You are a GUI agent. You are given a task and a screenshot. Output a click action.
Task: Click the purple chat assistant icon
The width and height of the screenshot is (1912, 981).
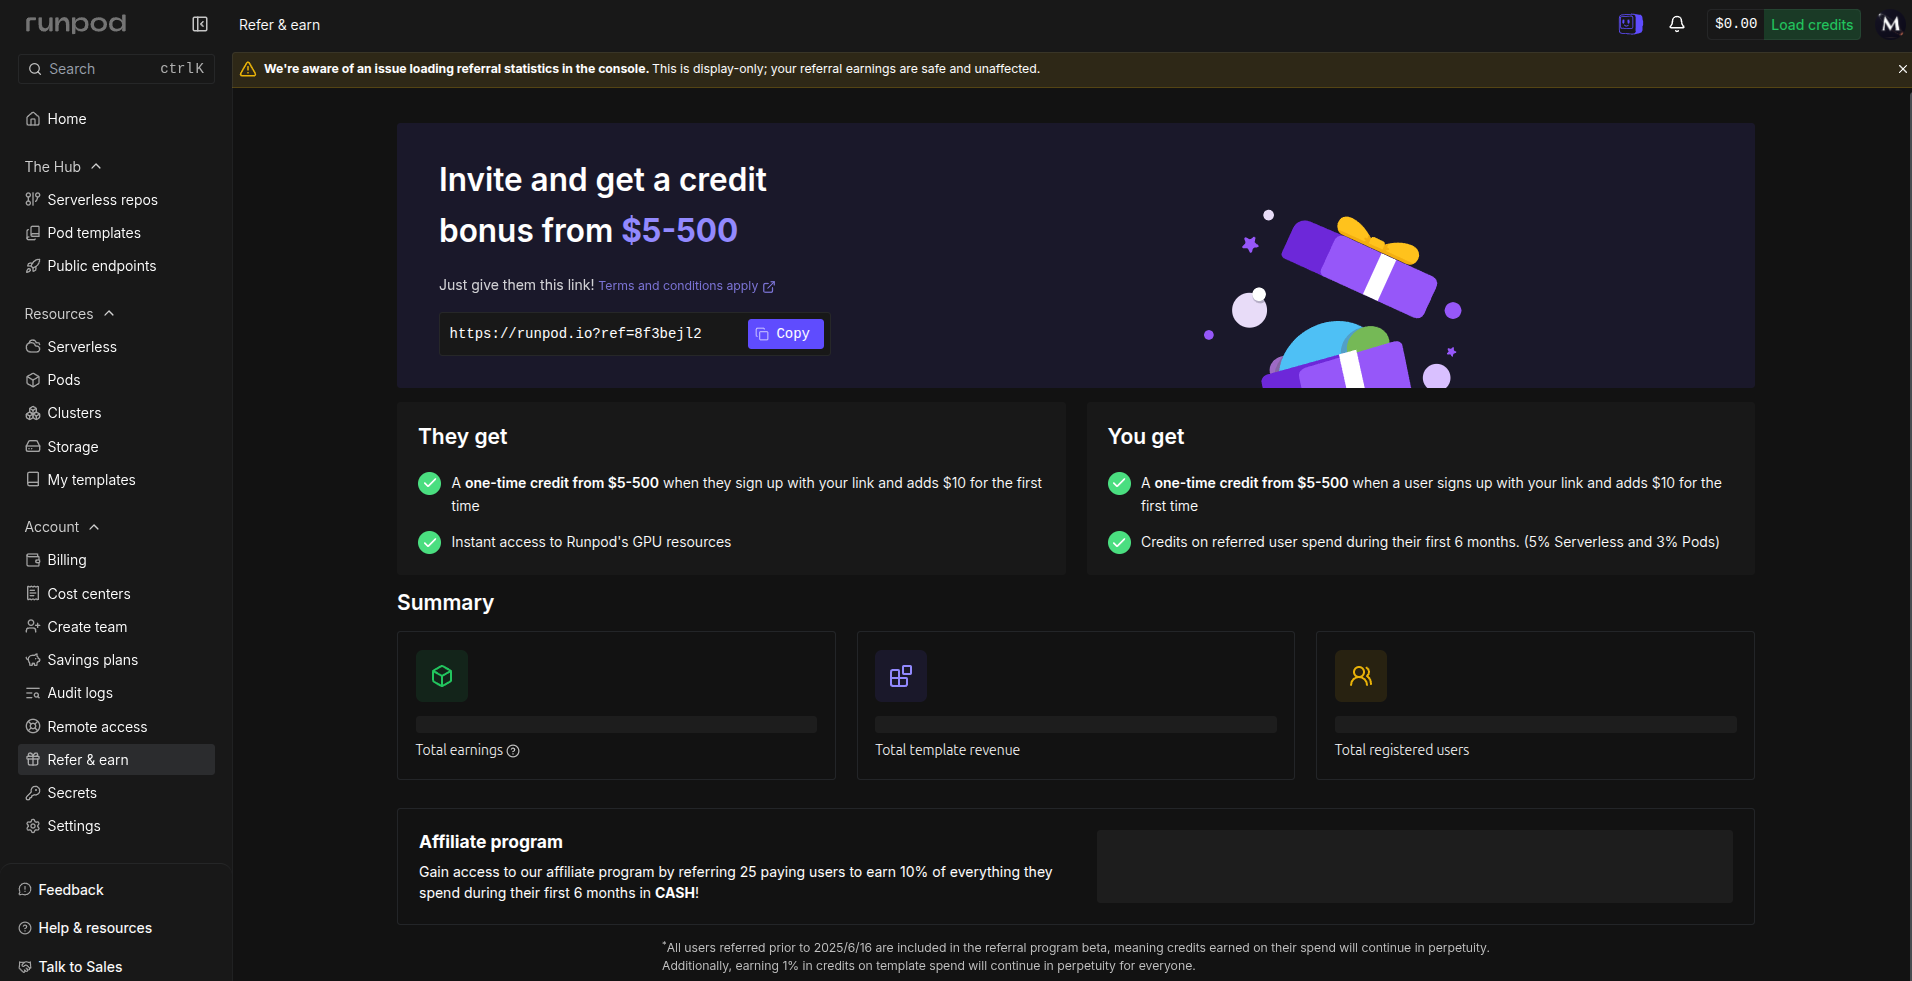(1630, 24)
